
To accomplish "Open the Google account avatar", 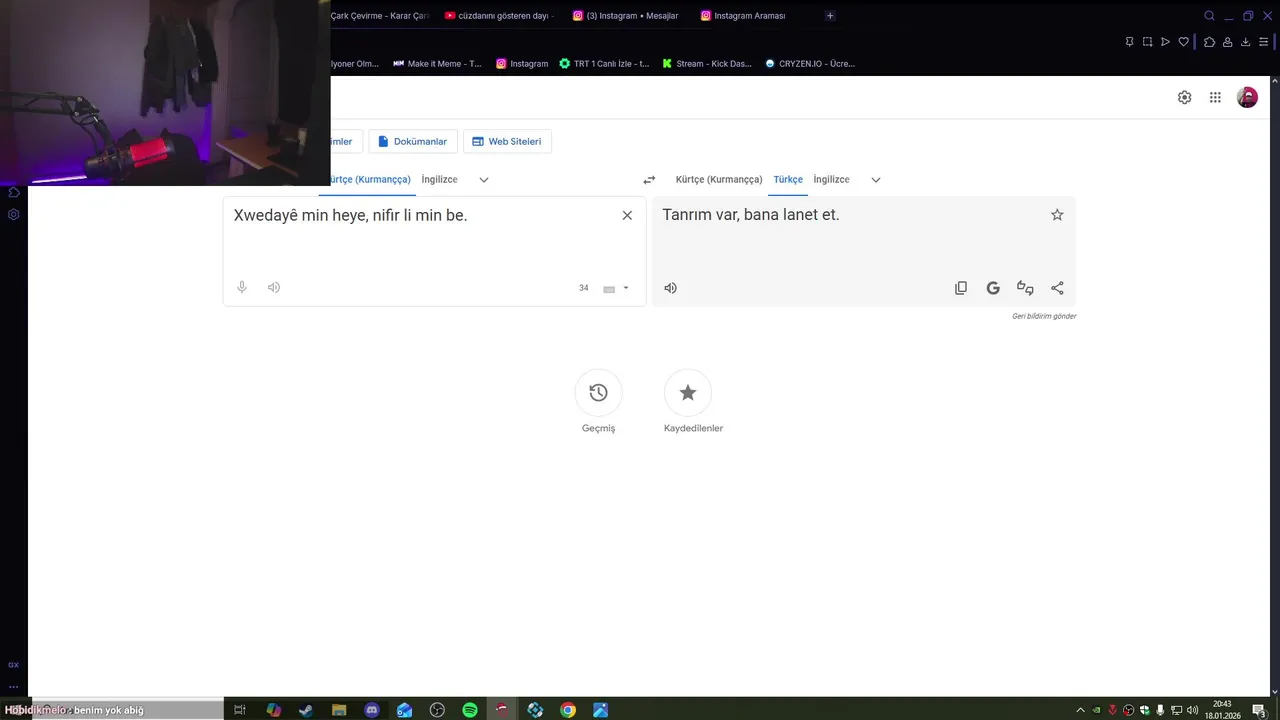I will 1247,97.
